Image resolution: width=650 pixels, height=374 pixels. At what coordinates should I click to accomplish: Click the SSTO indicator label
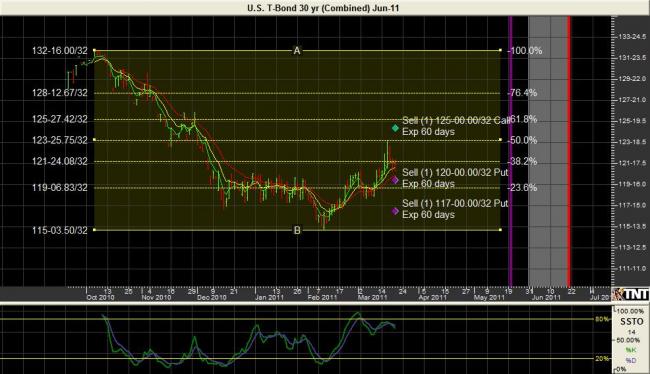(x=632, y=321)
